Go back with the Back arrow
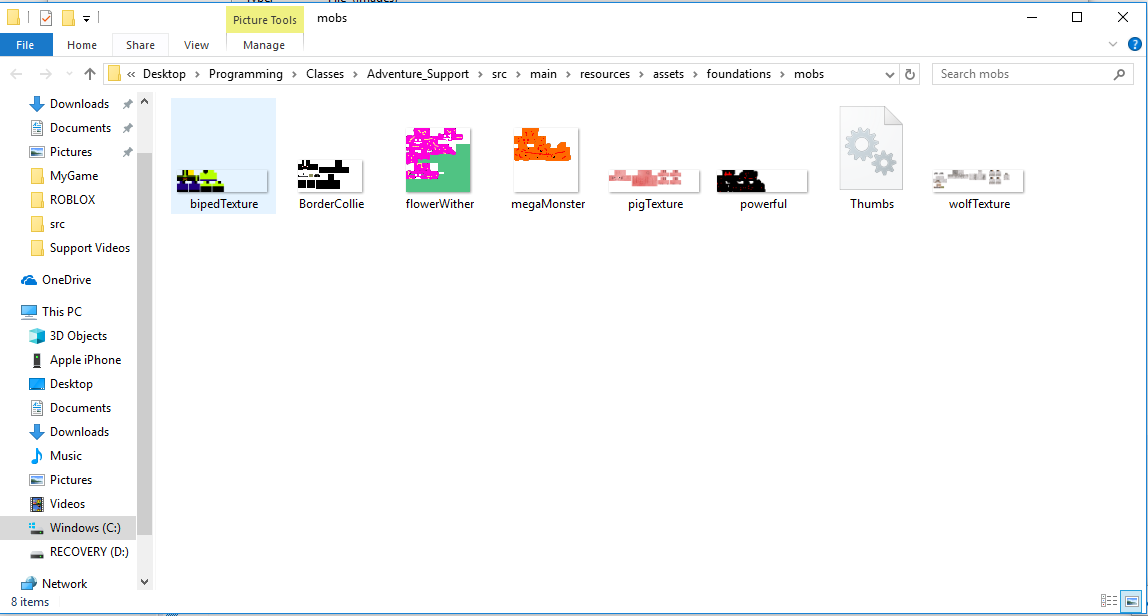Screen dimensions: 1148x616 [x=16, y=74]
